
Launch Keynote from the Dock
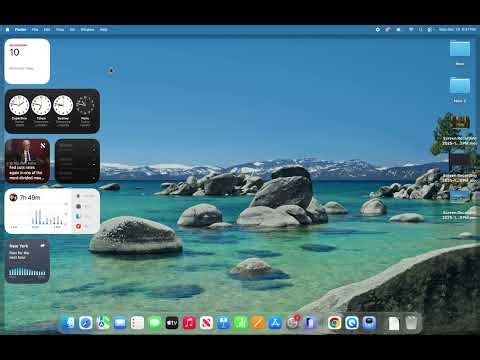click(x=223, y=323)
